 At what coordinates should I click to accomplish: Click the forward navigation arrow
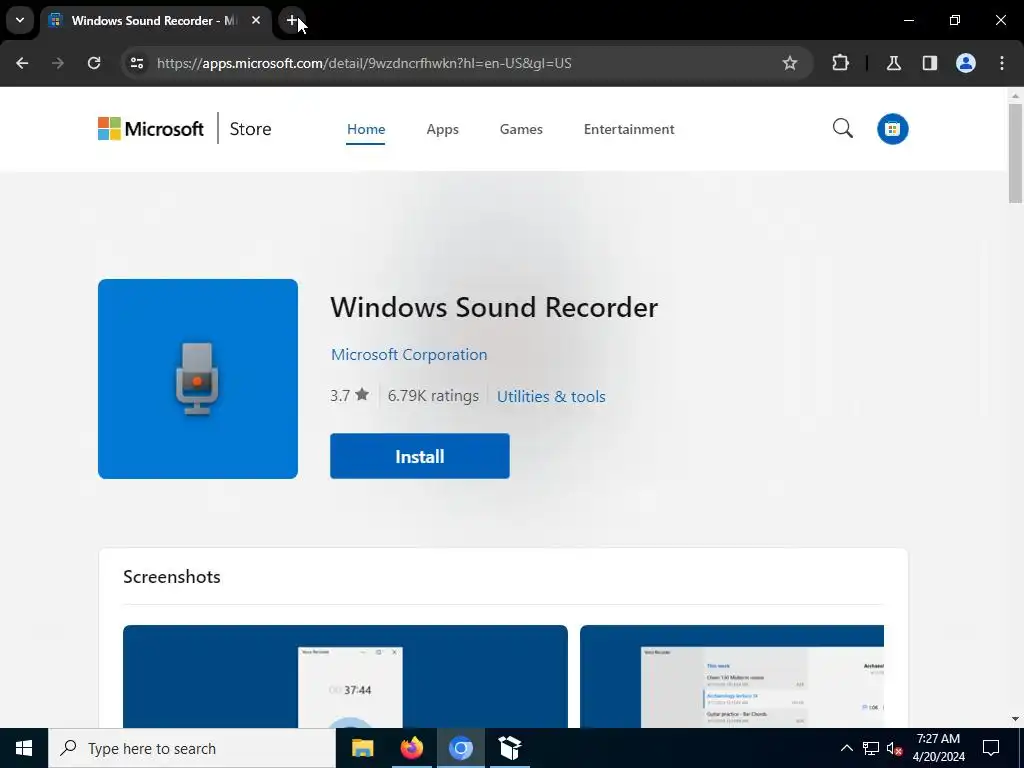[x=58, y=63]
